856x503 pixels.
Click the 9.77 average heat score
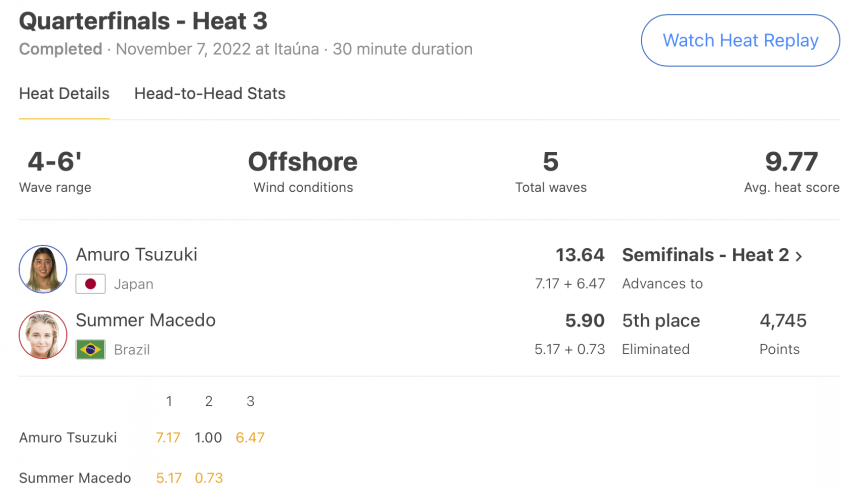792,162
